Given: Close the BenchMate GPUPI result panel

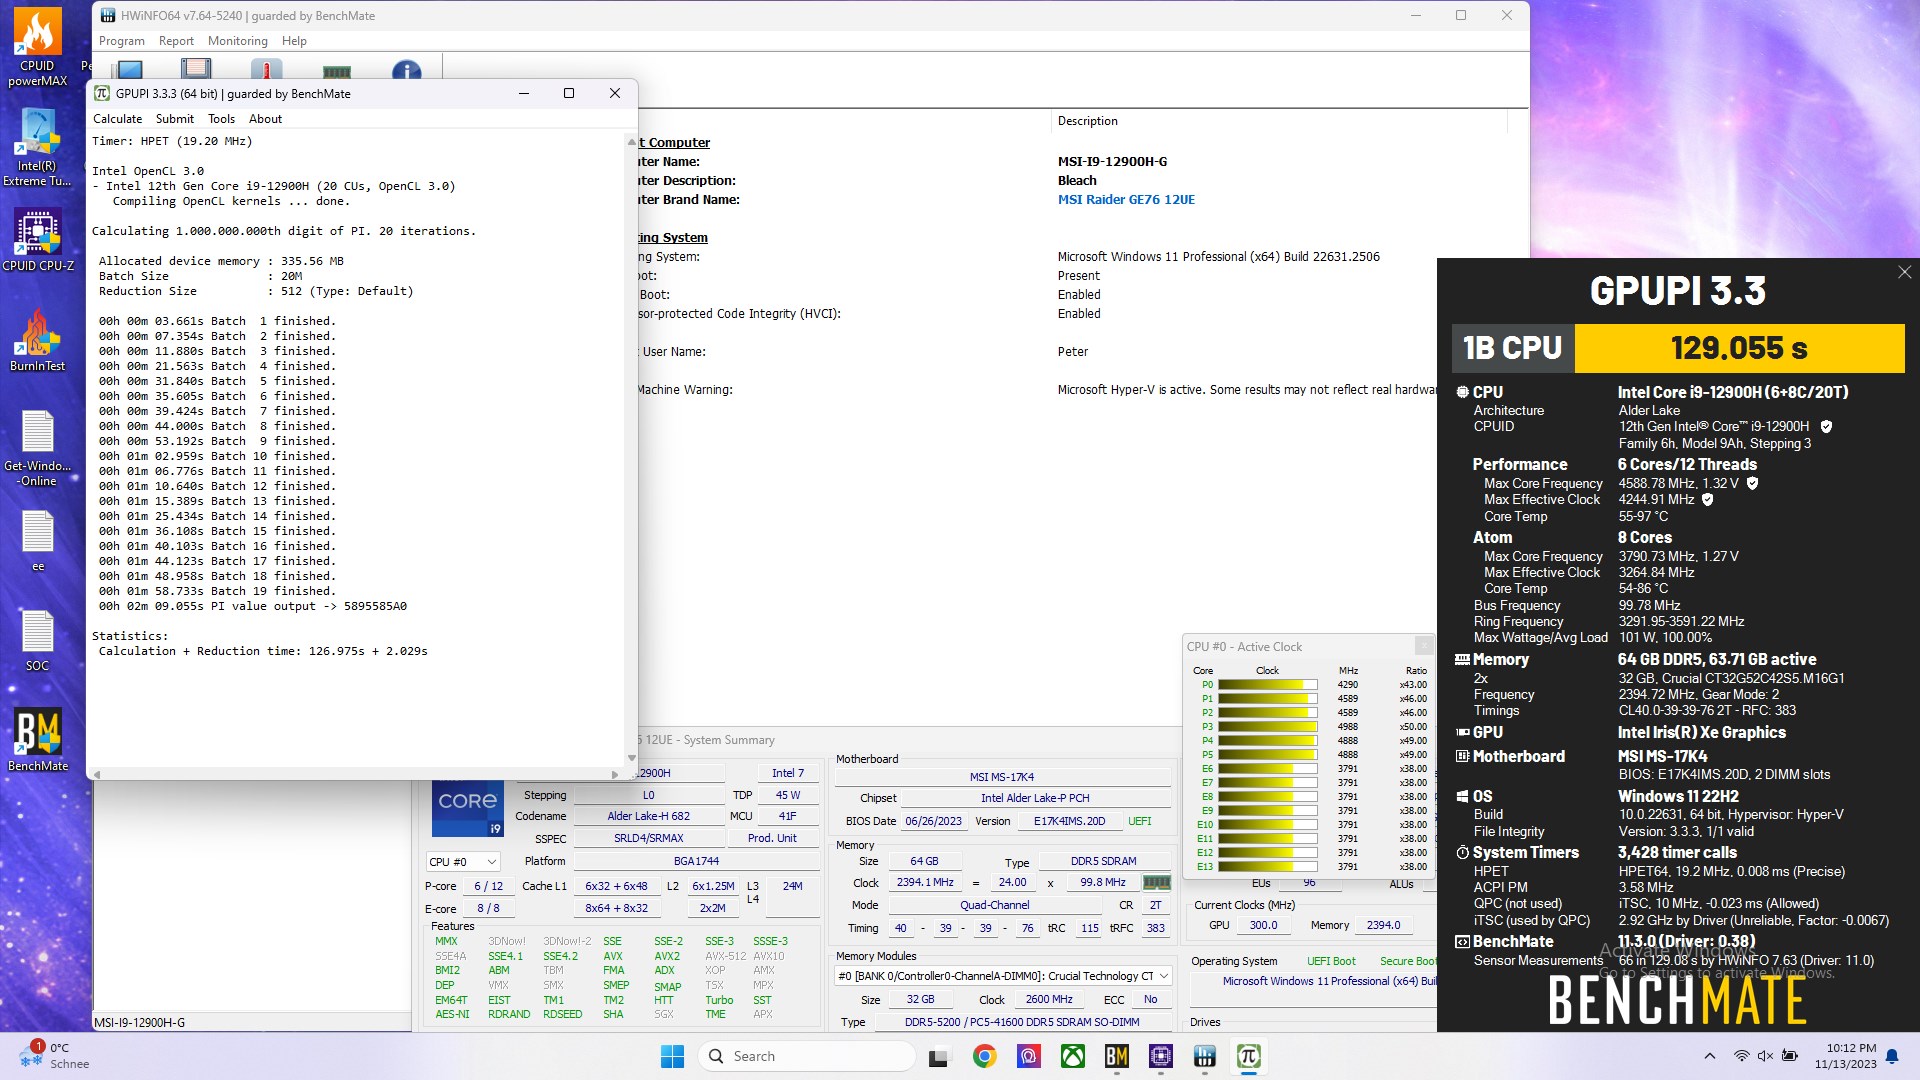Looking at the screenshot, I should [1904, 272].
